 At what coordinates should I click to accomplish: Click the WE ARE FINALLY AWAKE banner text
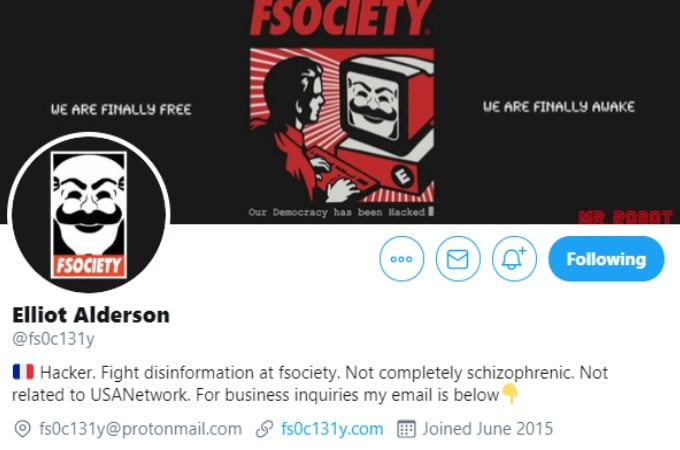[x=559, y=107]
